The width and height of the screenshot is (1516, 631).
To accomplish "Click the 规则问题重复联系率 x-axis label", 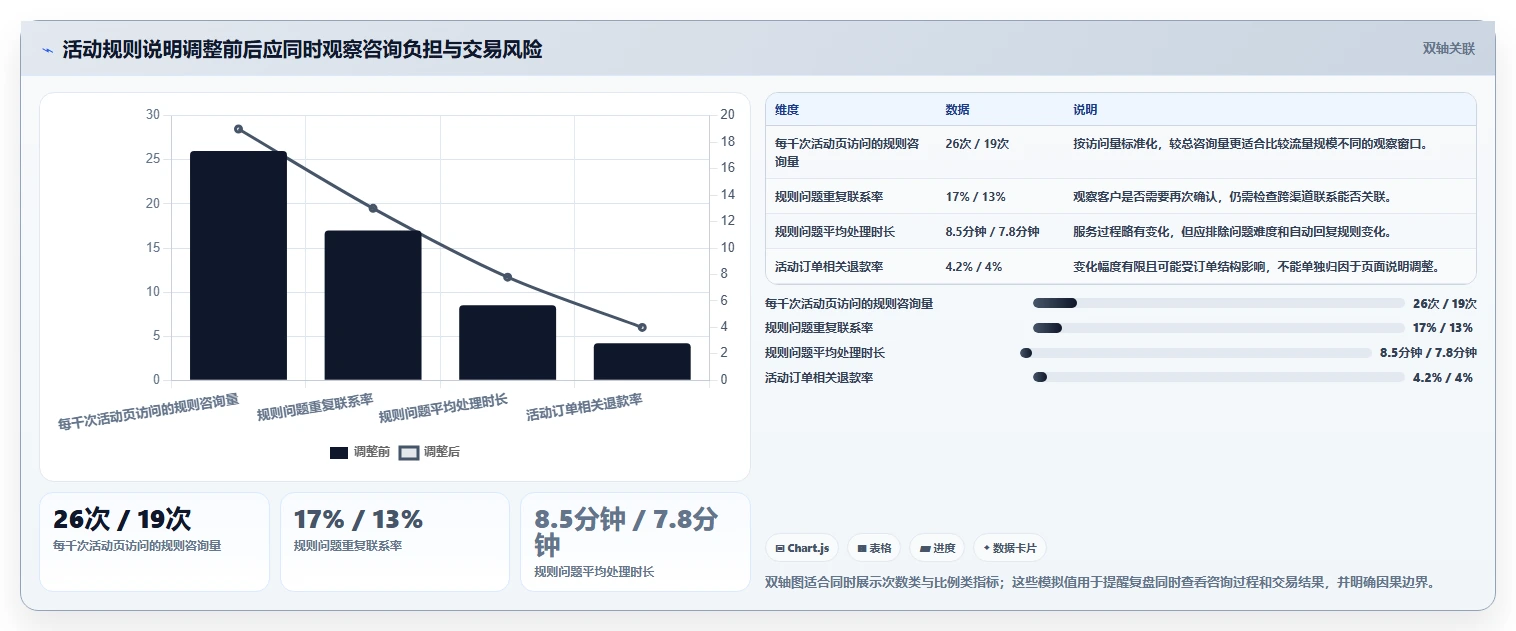I will (316, 407).
